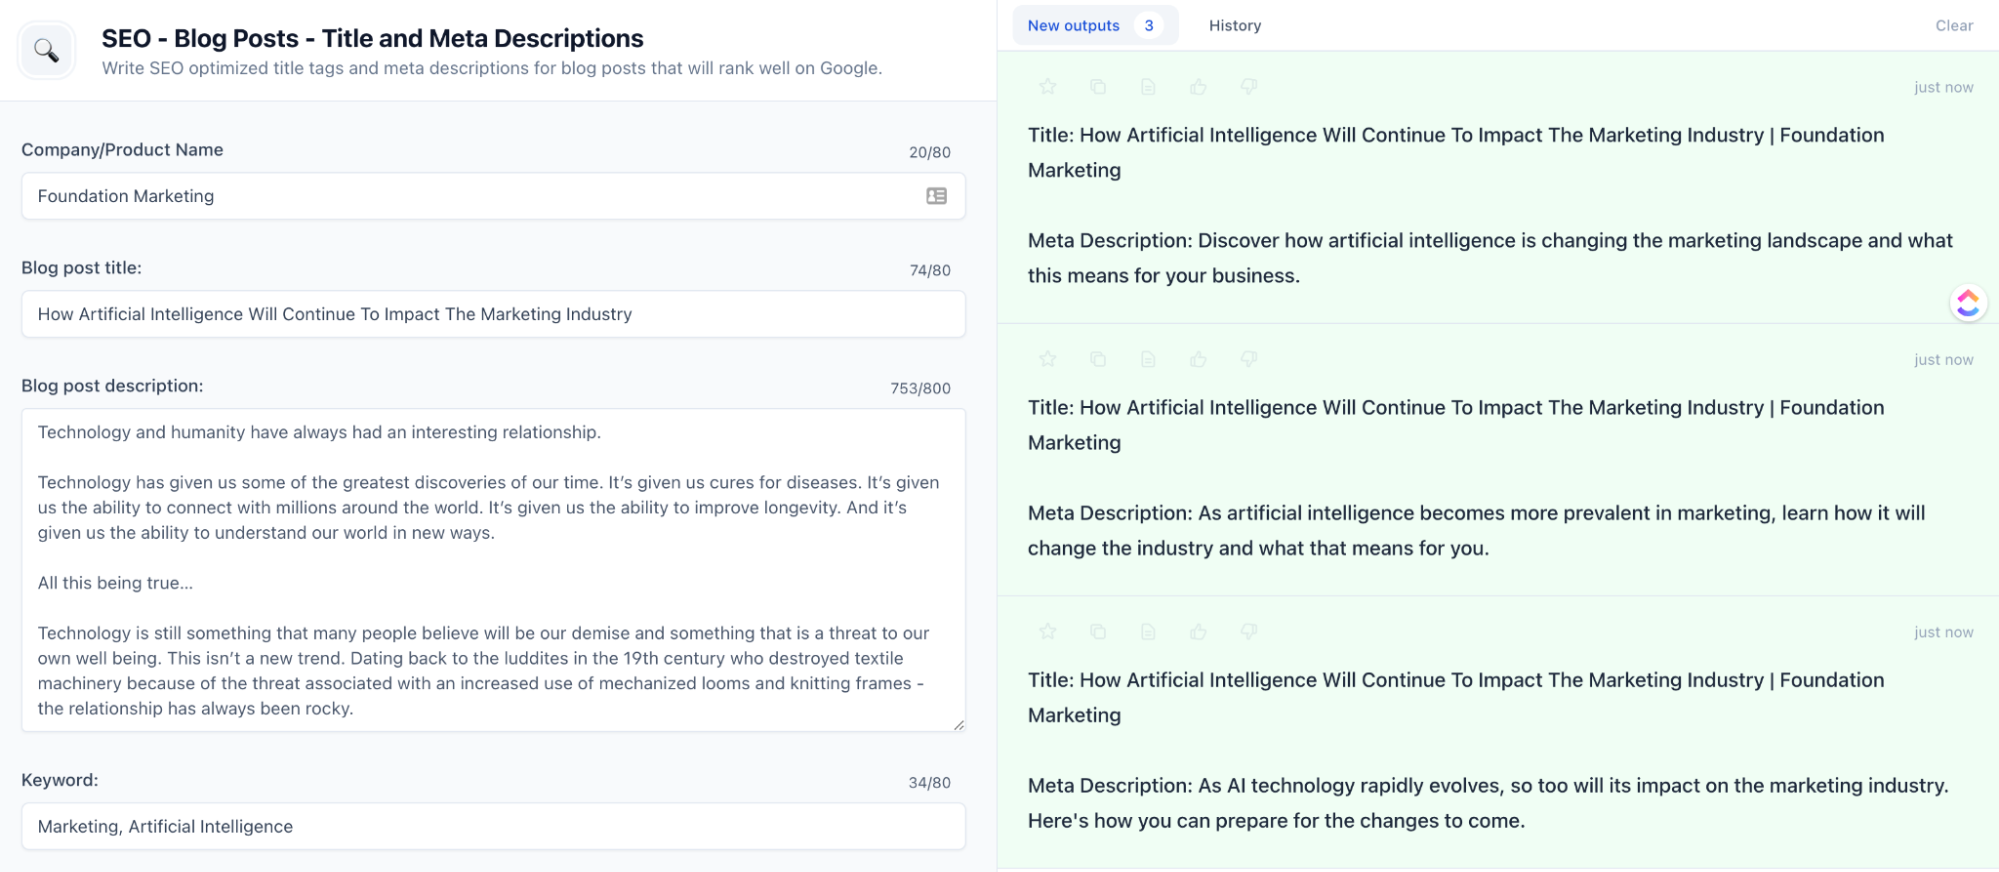Focus the Keyword input field
This screenshot has height=872, width=1999.
pos(493,827)
